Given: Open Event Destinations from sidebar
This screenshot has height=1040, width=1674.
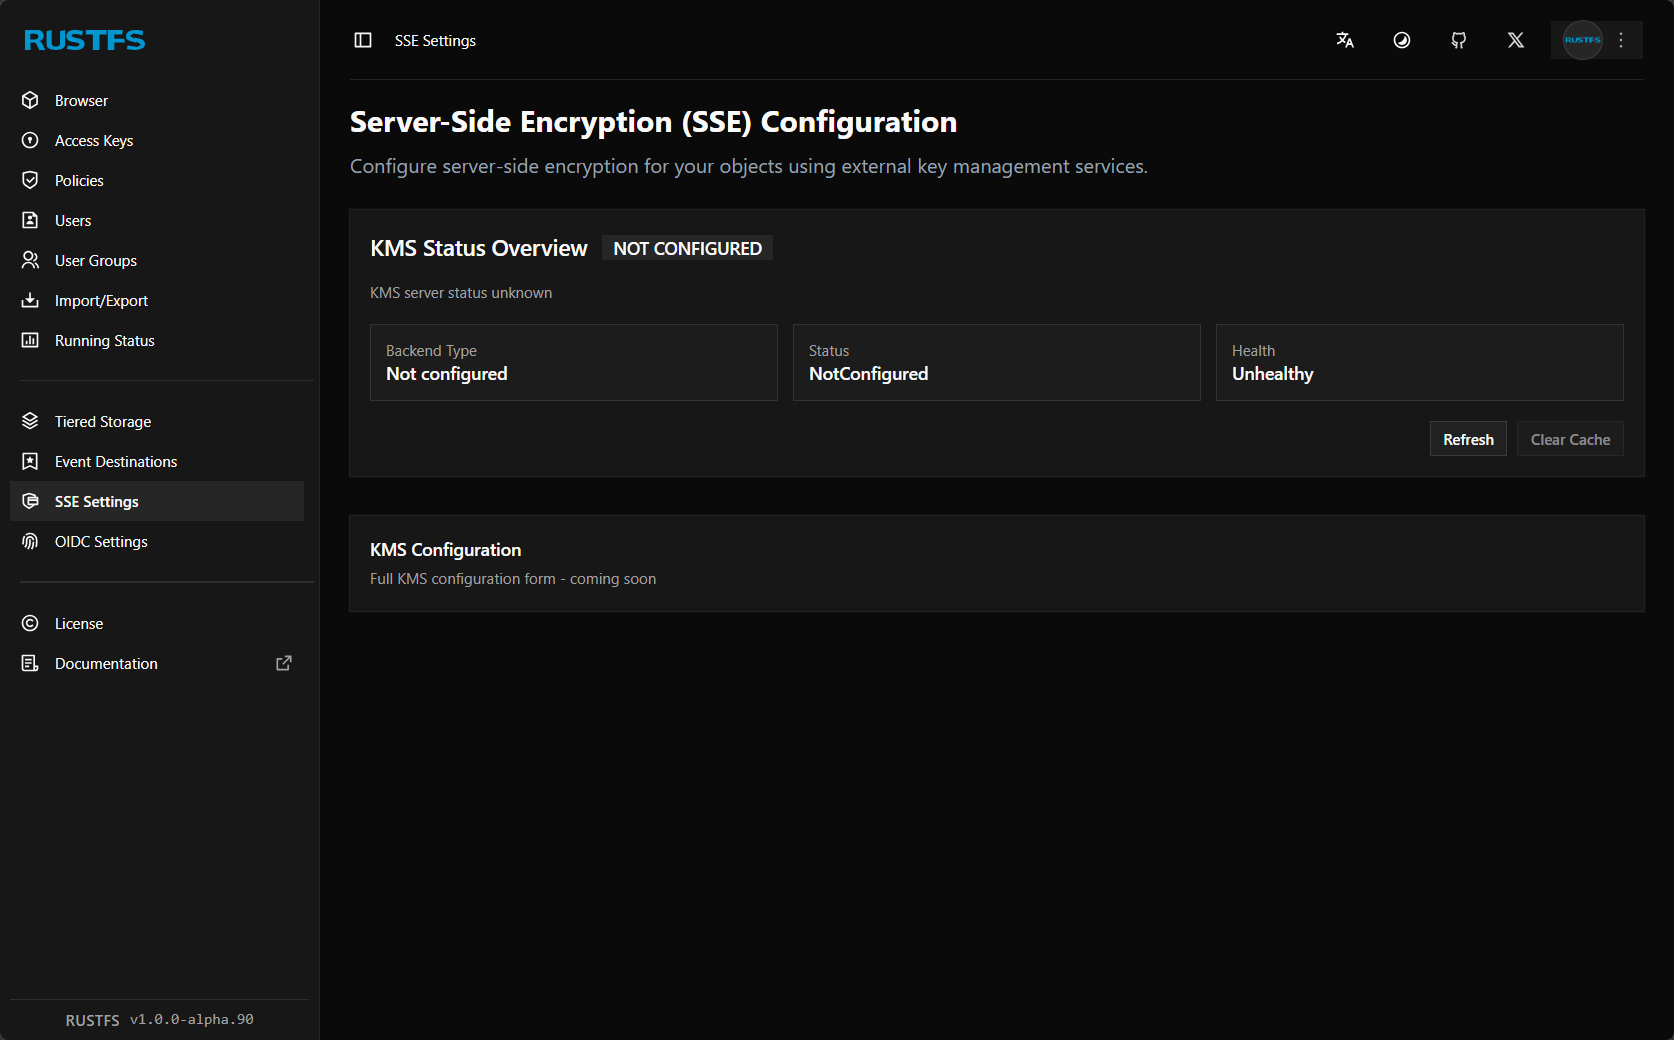Looking at the screenshot, I should coord(115,462).
